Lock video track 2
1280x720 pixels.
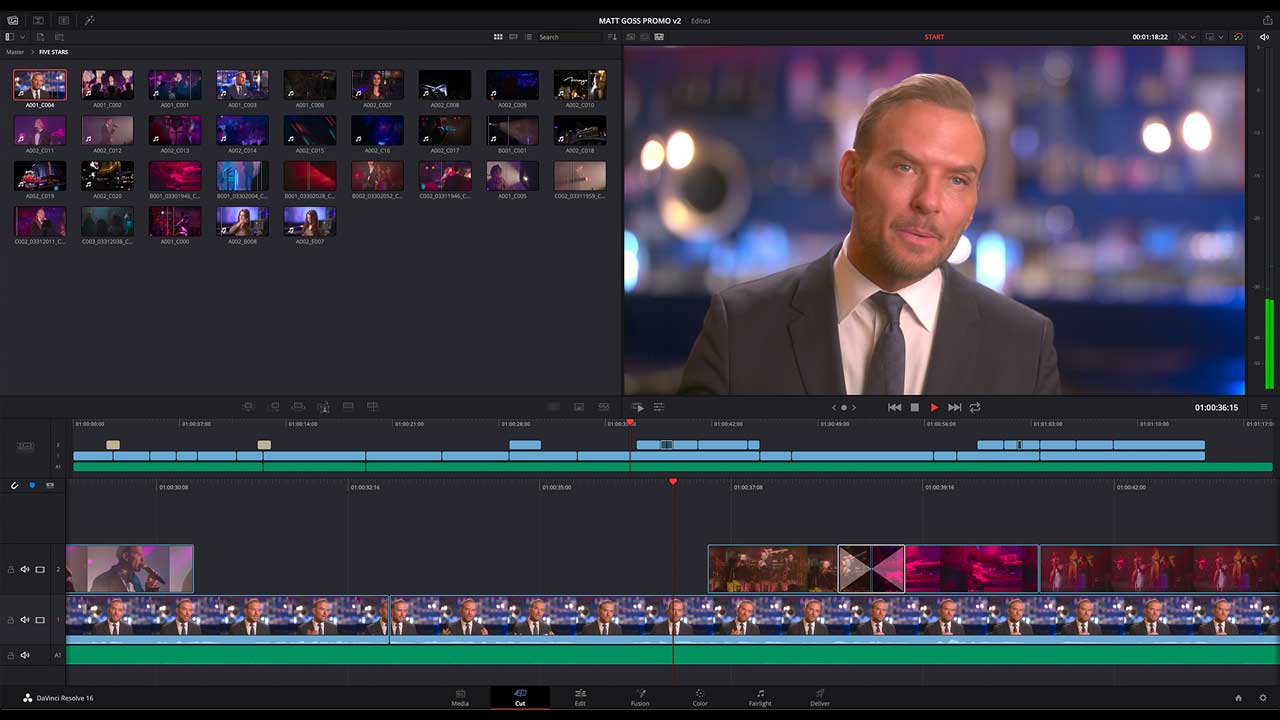11,569
